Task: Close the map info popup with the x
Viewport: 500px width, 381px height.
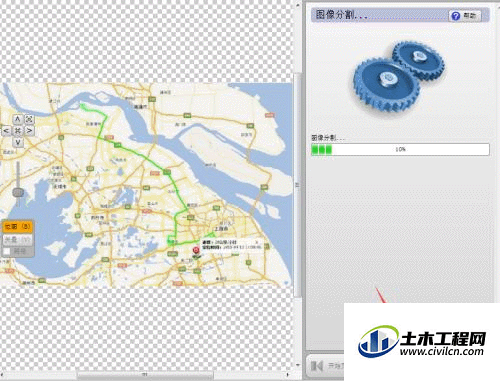Action: click(x=257, y=242)
